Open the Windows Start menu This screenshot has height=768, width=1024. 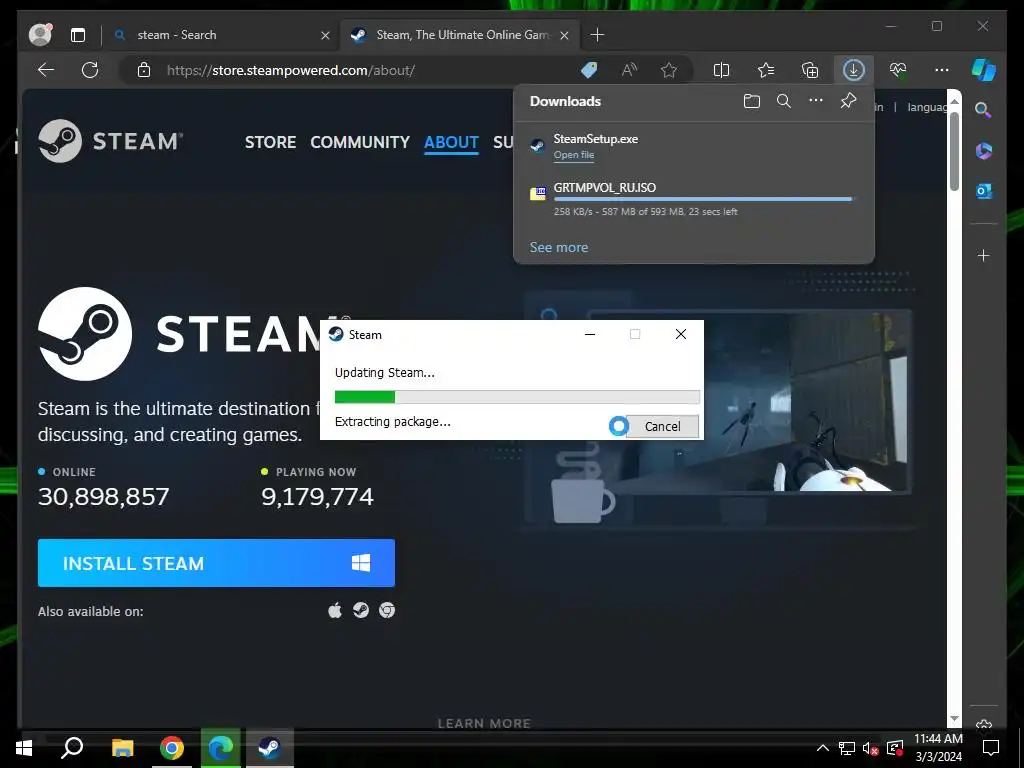coord(24,748)
